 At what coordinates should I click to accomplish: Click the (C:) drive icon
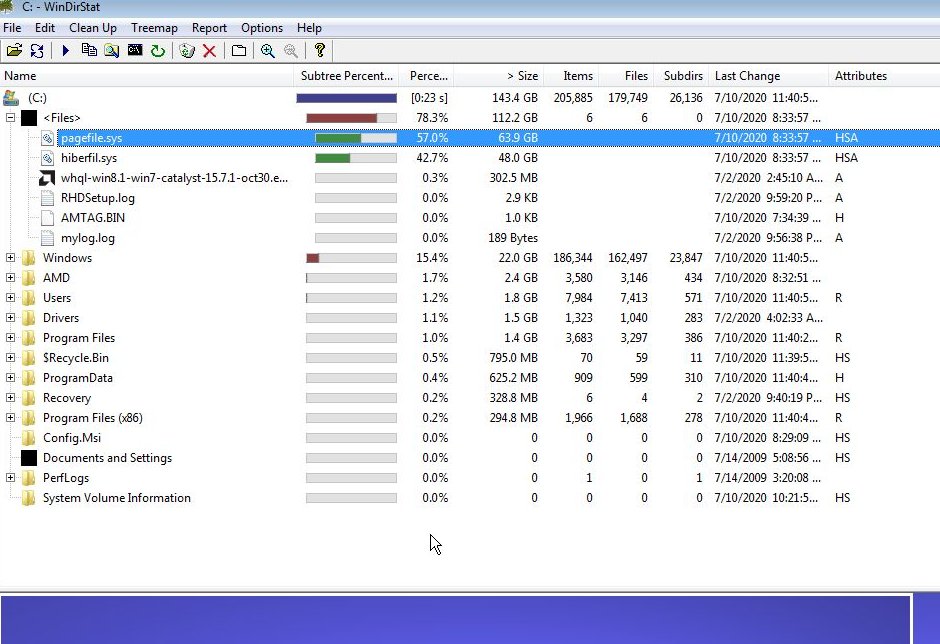click(11, 98)
